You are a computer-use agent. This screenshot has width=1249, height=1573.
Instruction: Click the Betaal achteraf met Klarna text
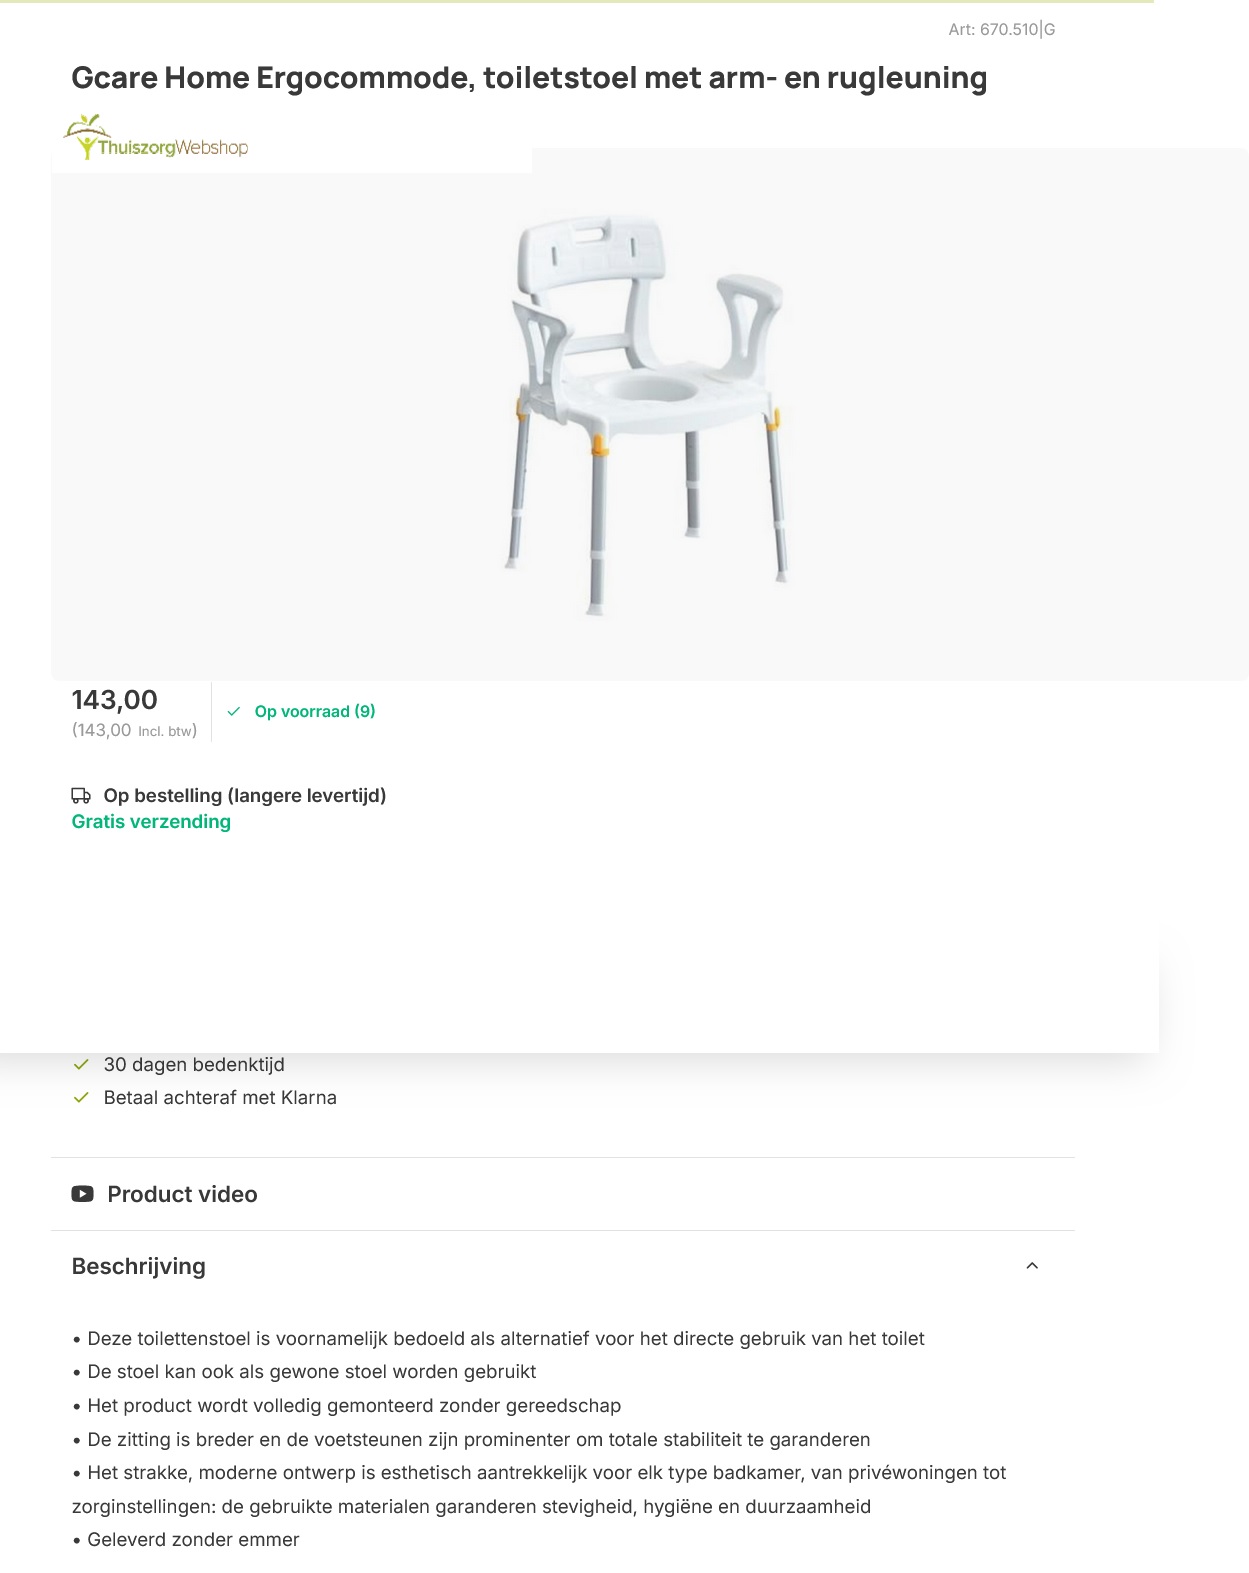(220, 1098)
